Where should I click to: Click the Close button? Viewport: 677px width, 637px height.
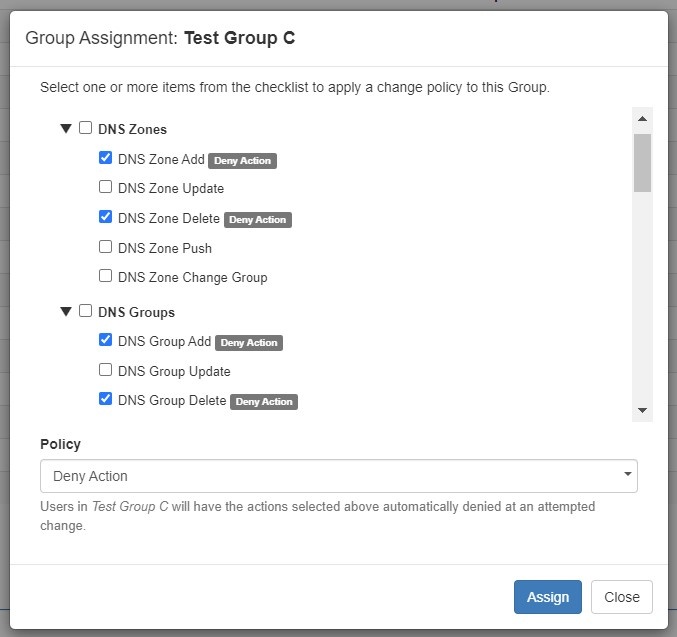pos(621,597)
